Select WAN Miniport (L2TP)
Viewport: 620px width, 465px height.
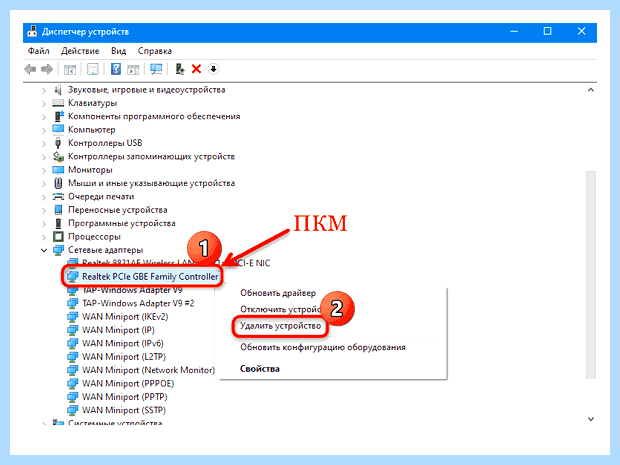pyautogui.click(x=124, y=357)
